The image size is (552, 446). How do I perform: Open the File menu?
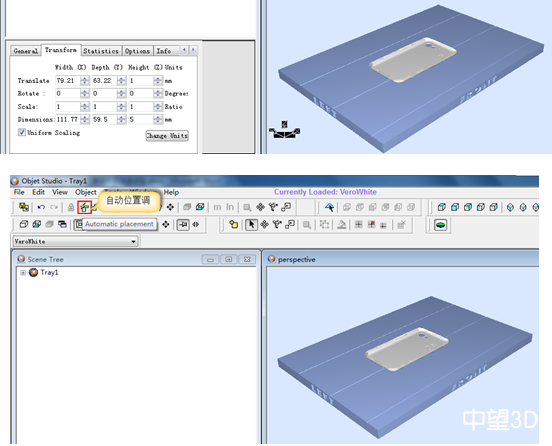[19, 192]
